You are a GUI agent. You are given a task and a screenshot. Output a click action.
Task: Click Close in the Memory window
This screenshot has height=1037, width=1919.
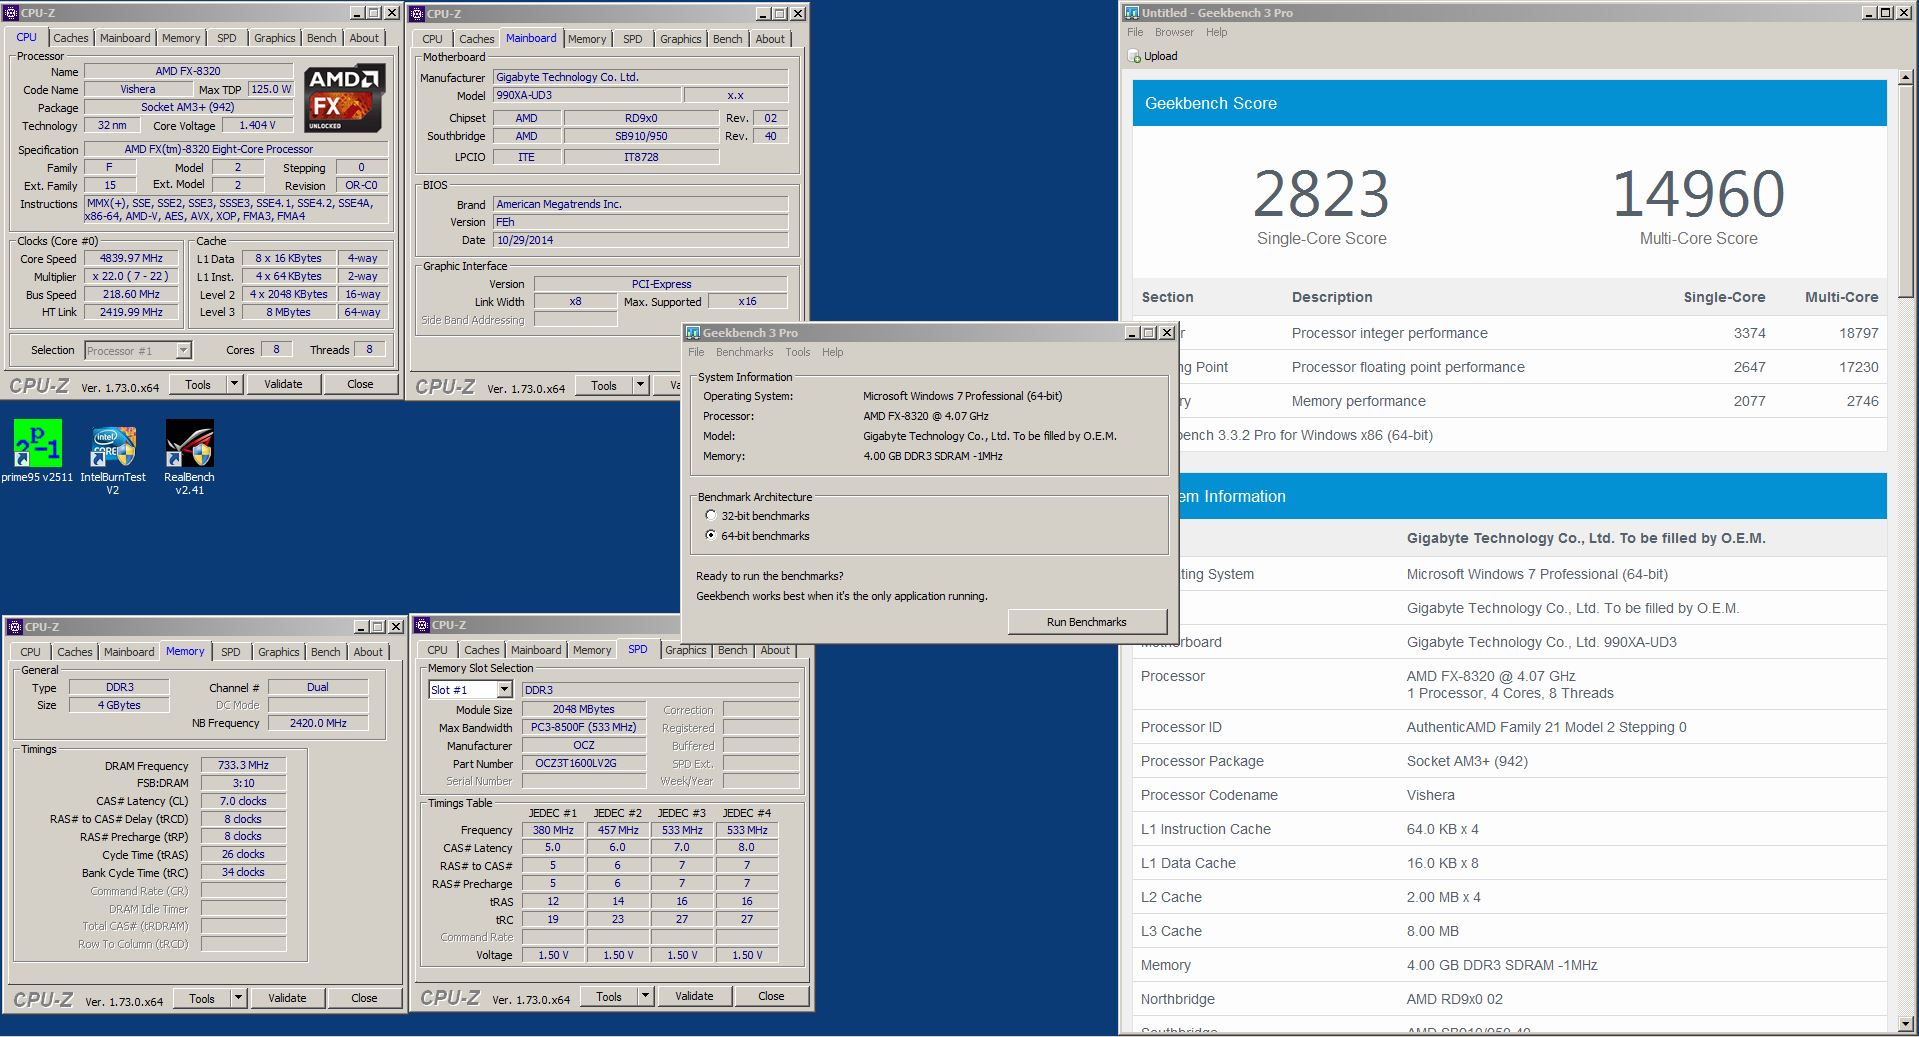pos(364,998)
